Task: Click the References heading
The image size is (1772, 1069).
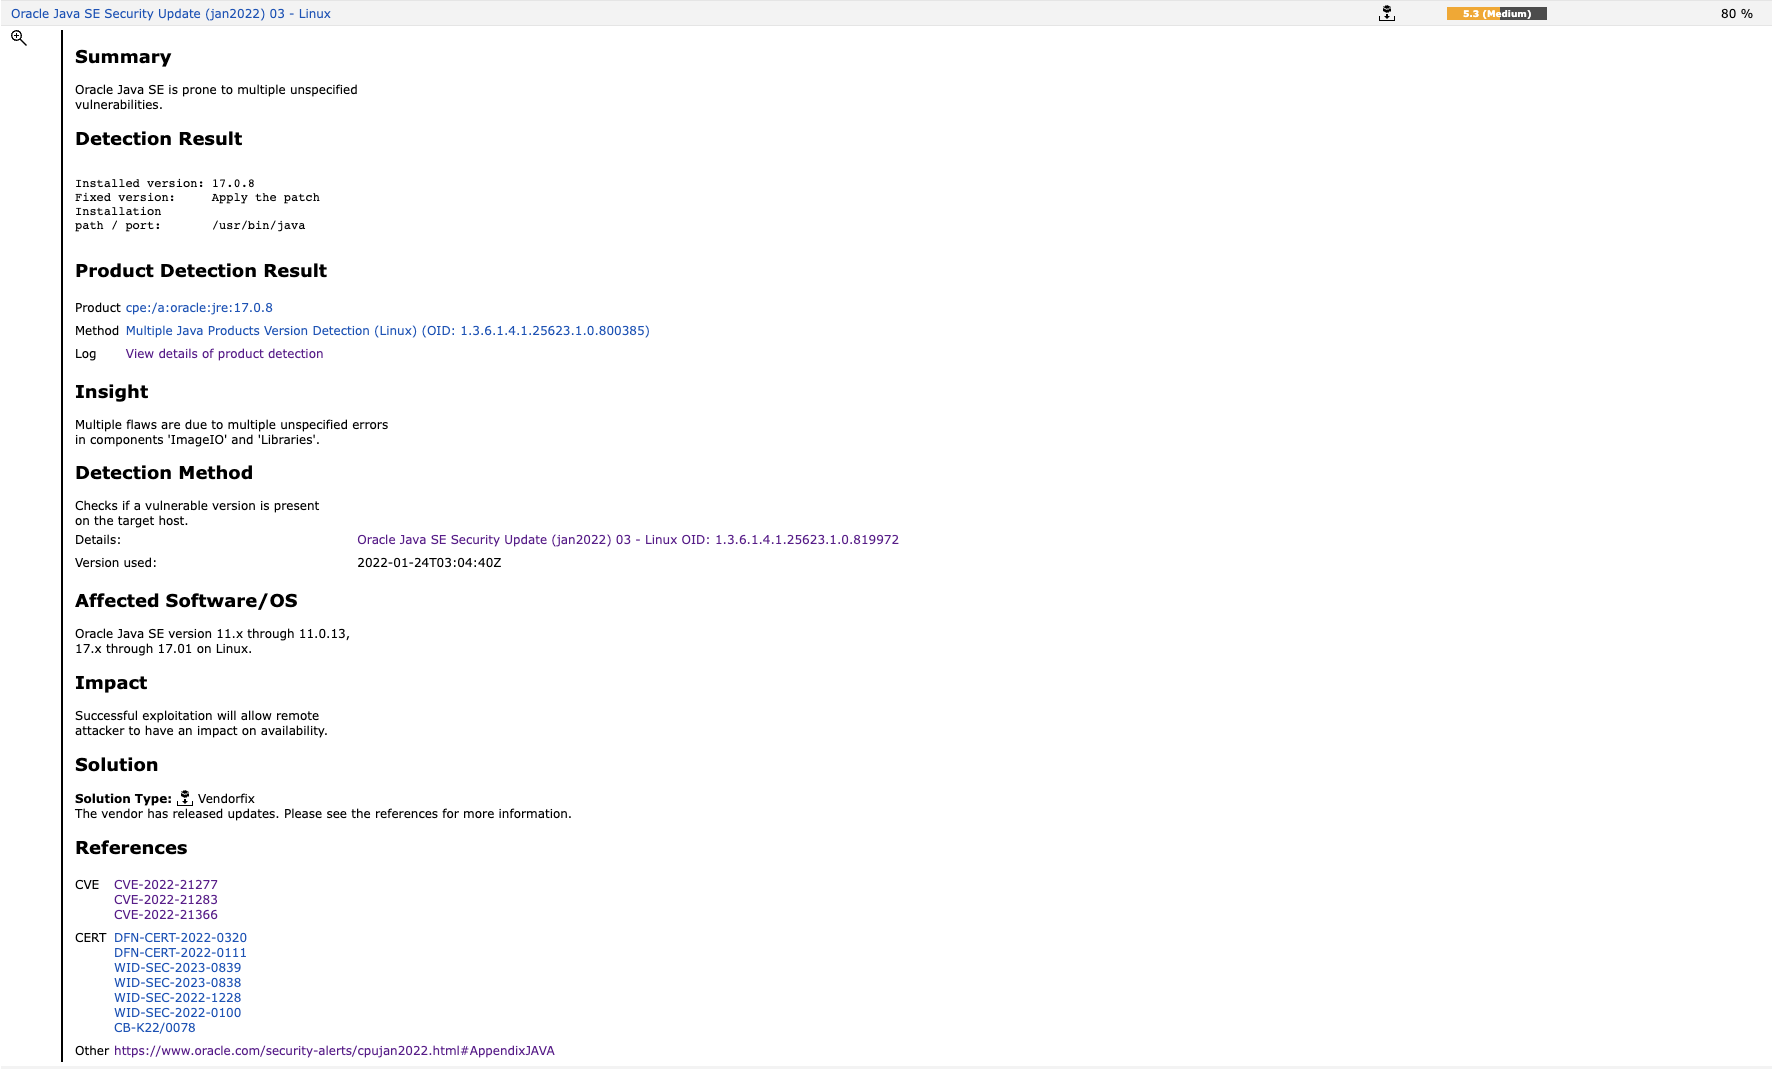Action: coord(131,848)
